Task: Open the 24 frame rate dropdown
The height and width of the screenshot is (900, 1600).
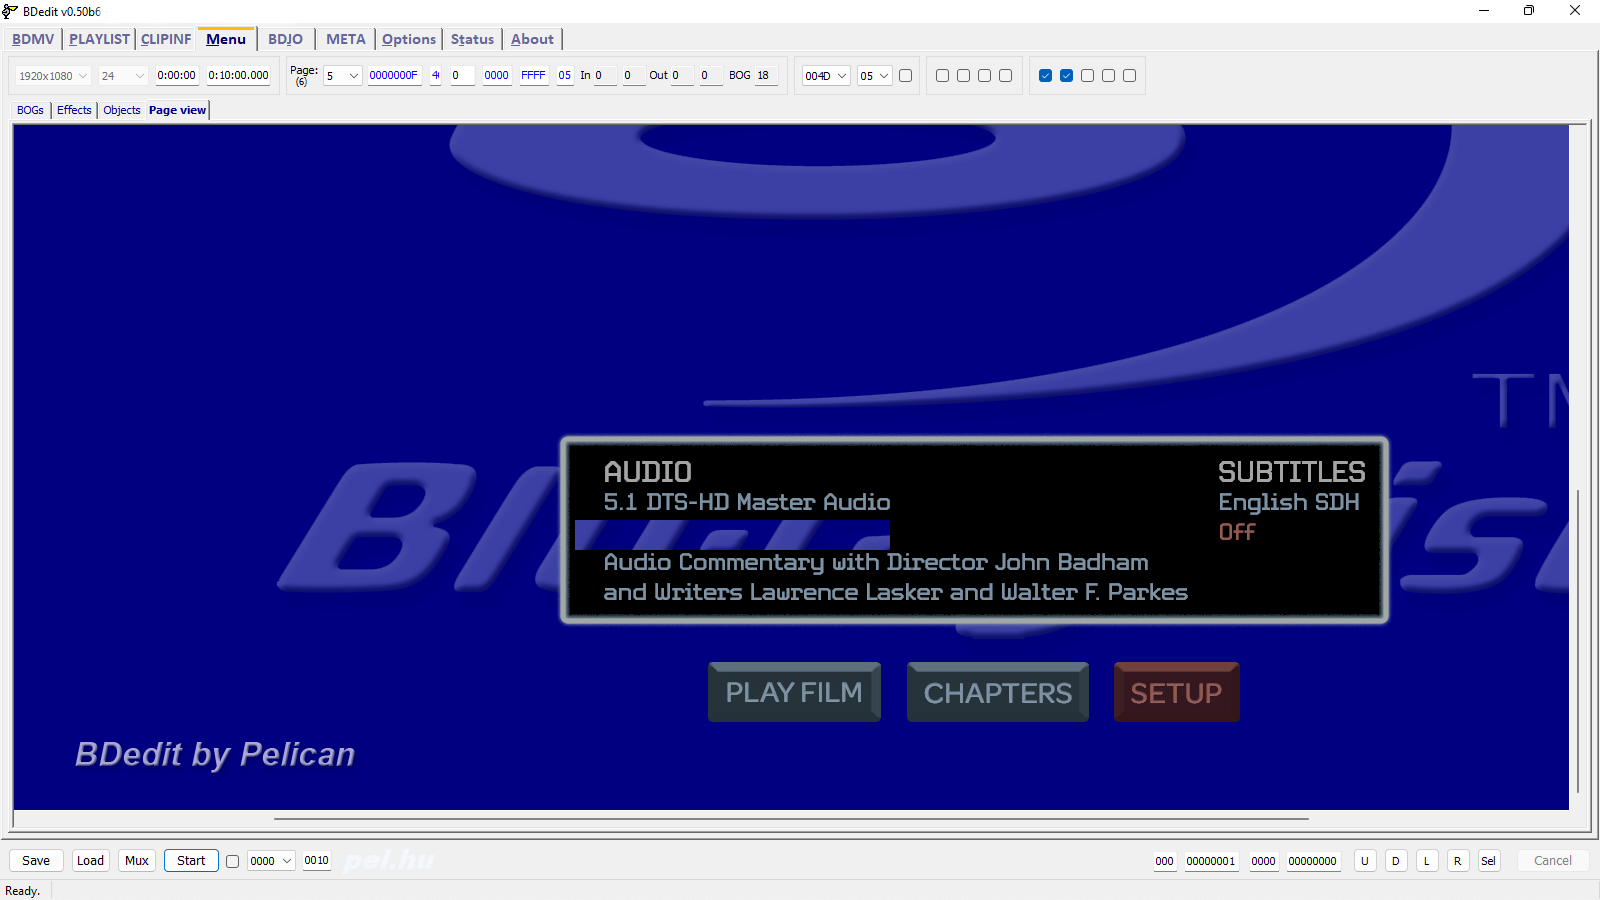Action: [123, 76]
